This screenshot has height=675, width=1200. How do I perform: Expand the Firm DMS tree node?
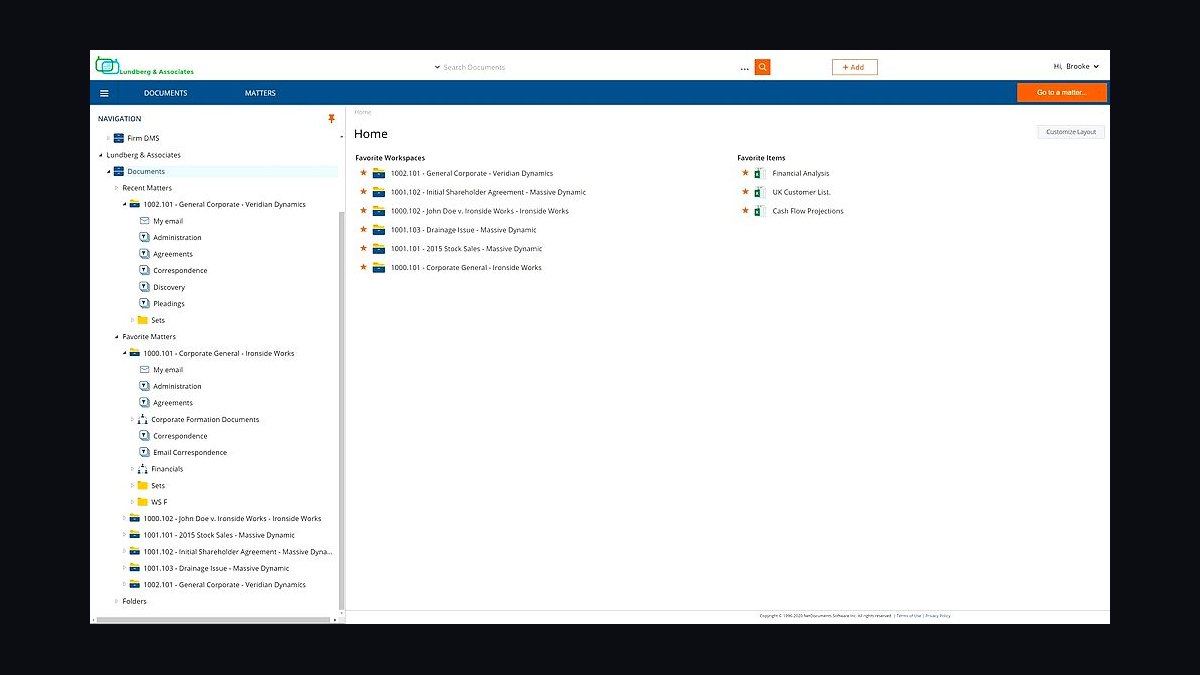(108, 138)
